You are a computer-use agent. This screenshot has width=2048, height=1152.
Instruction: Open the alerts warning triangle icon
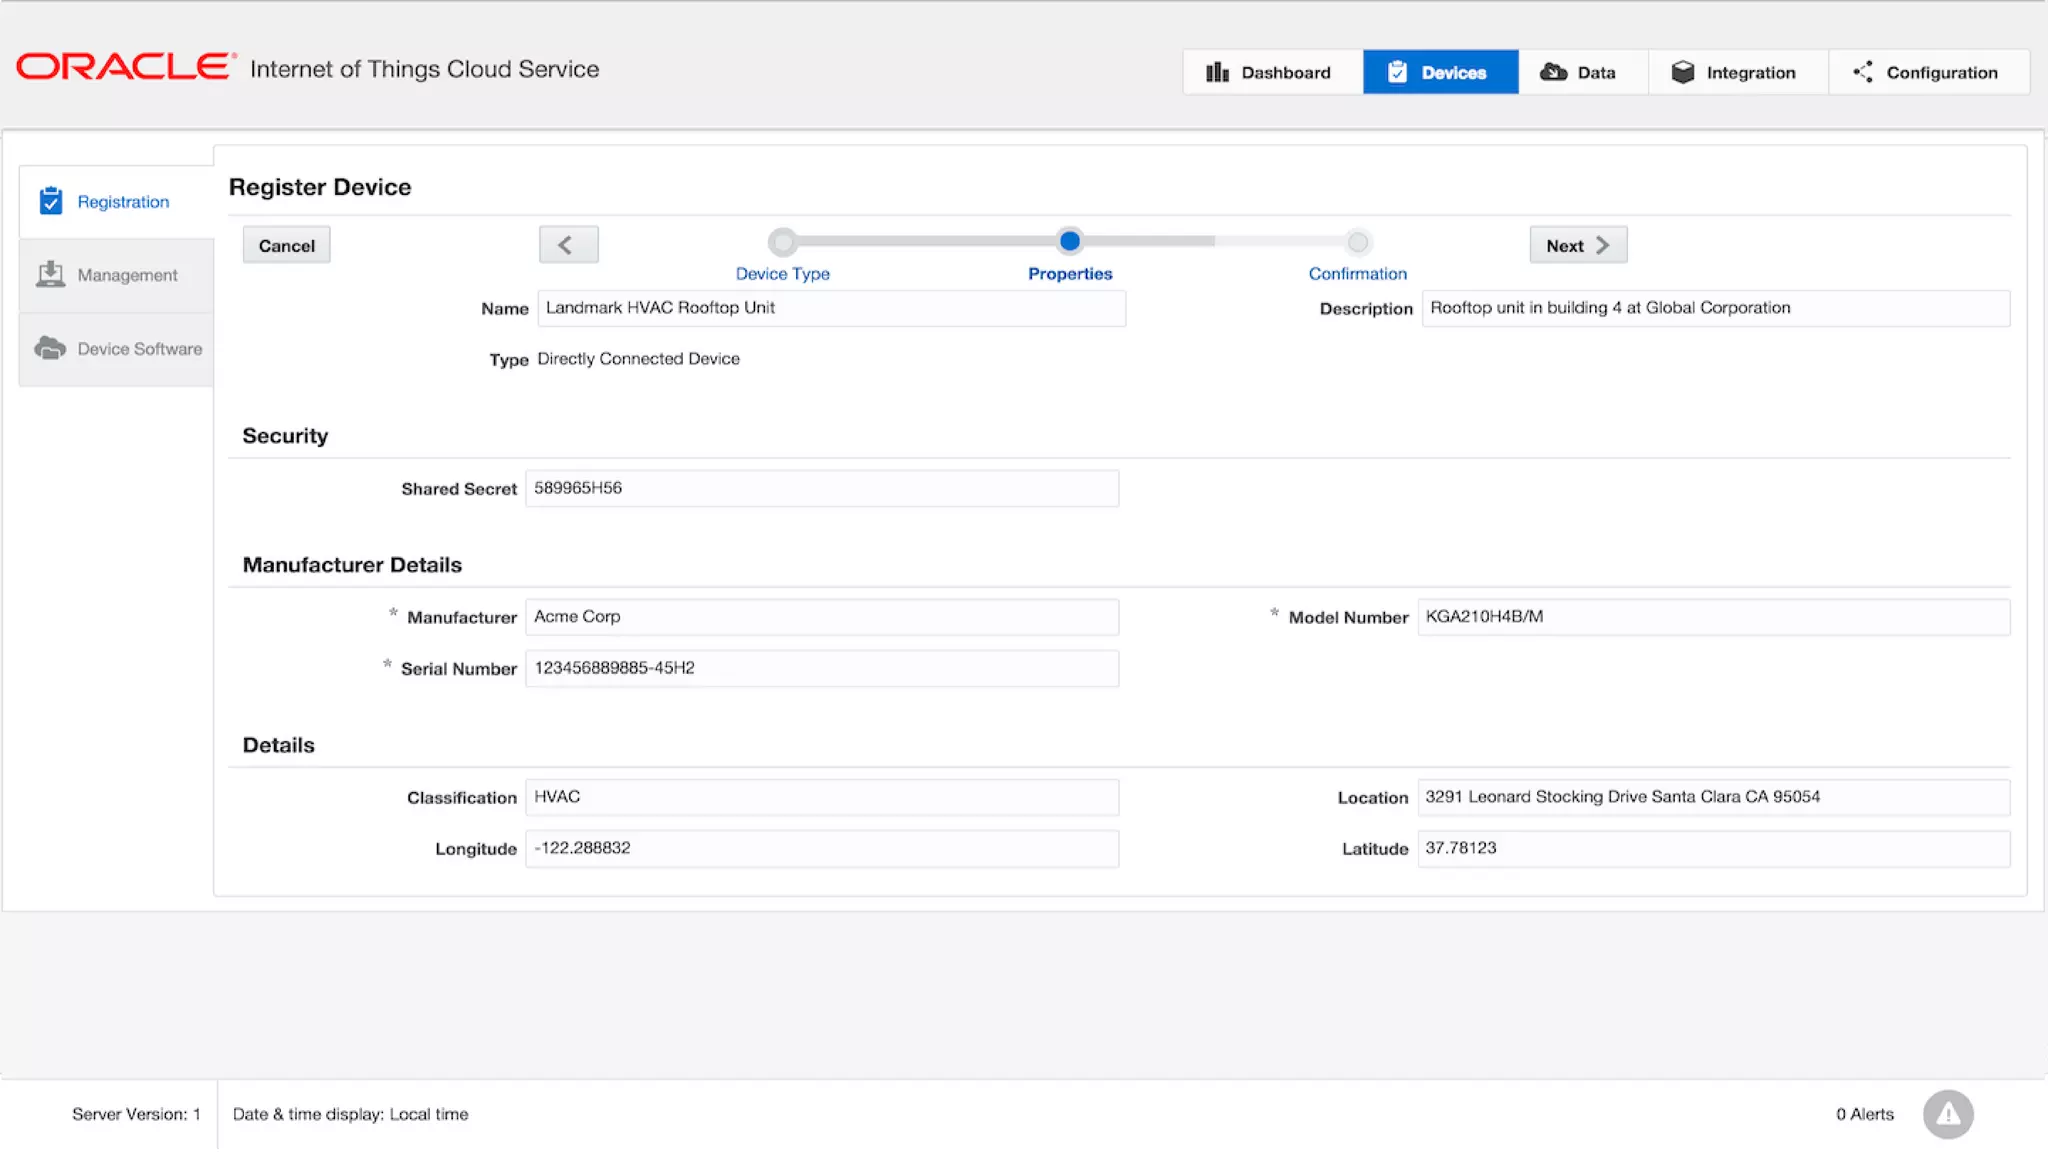[1947, 1114]
